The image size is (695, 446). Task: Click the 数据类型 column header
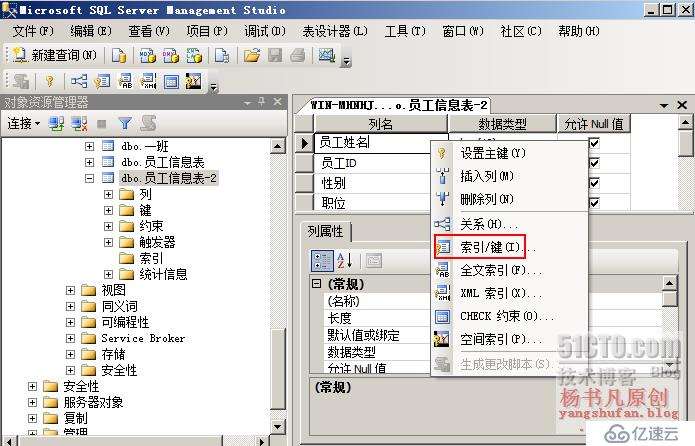click(502, 124)
